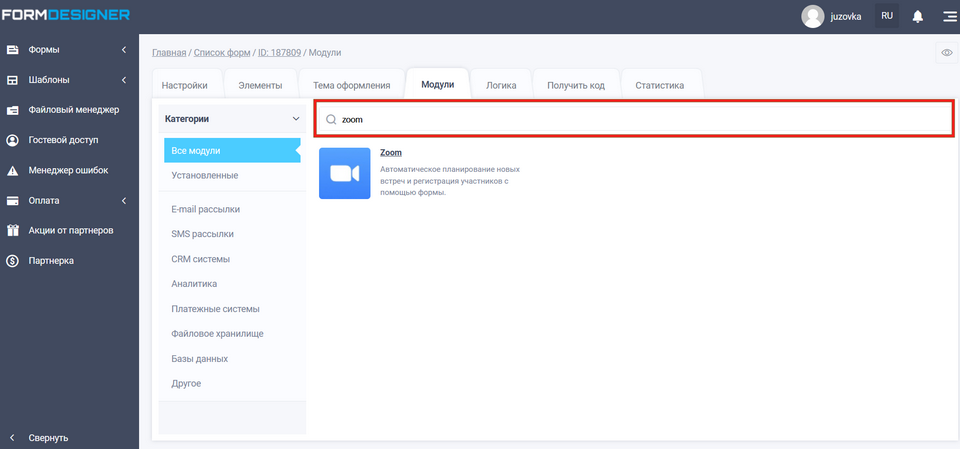Click the Zoom description text 'Автоматическое планирование новых'
The height and width of the screenshot is (449, 960).
tap(450, 169)
